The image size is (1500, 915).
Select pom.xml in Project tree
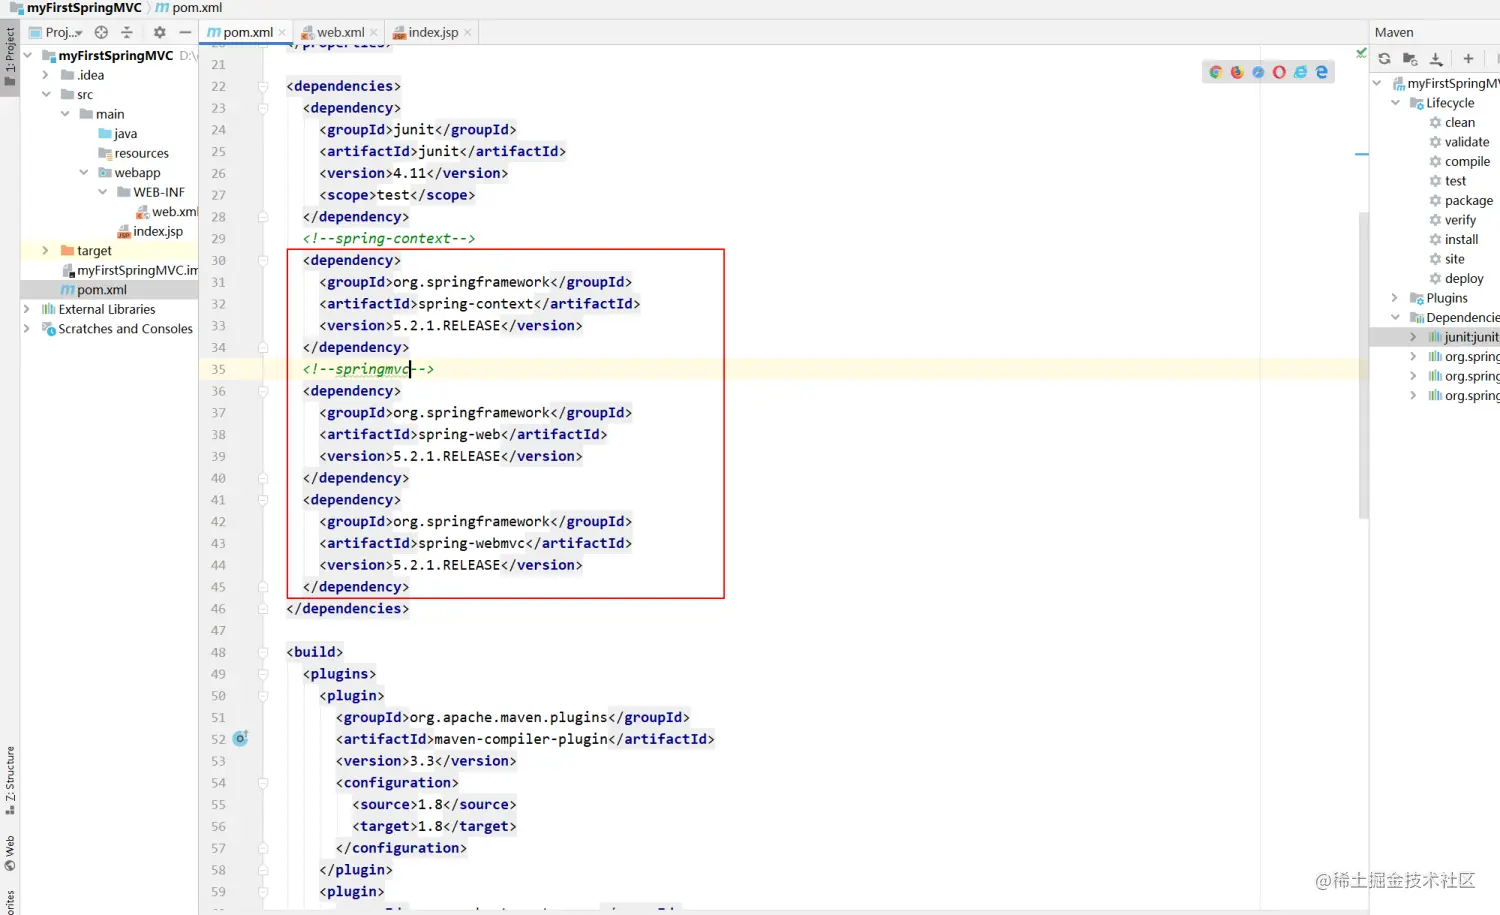coord(94,289)
